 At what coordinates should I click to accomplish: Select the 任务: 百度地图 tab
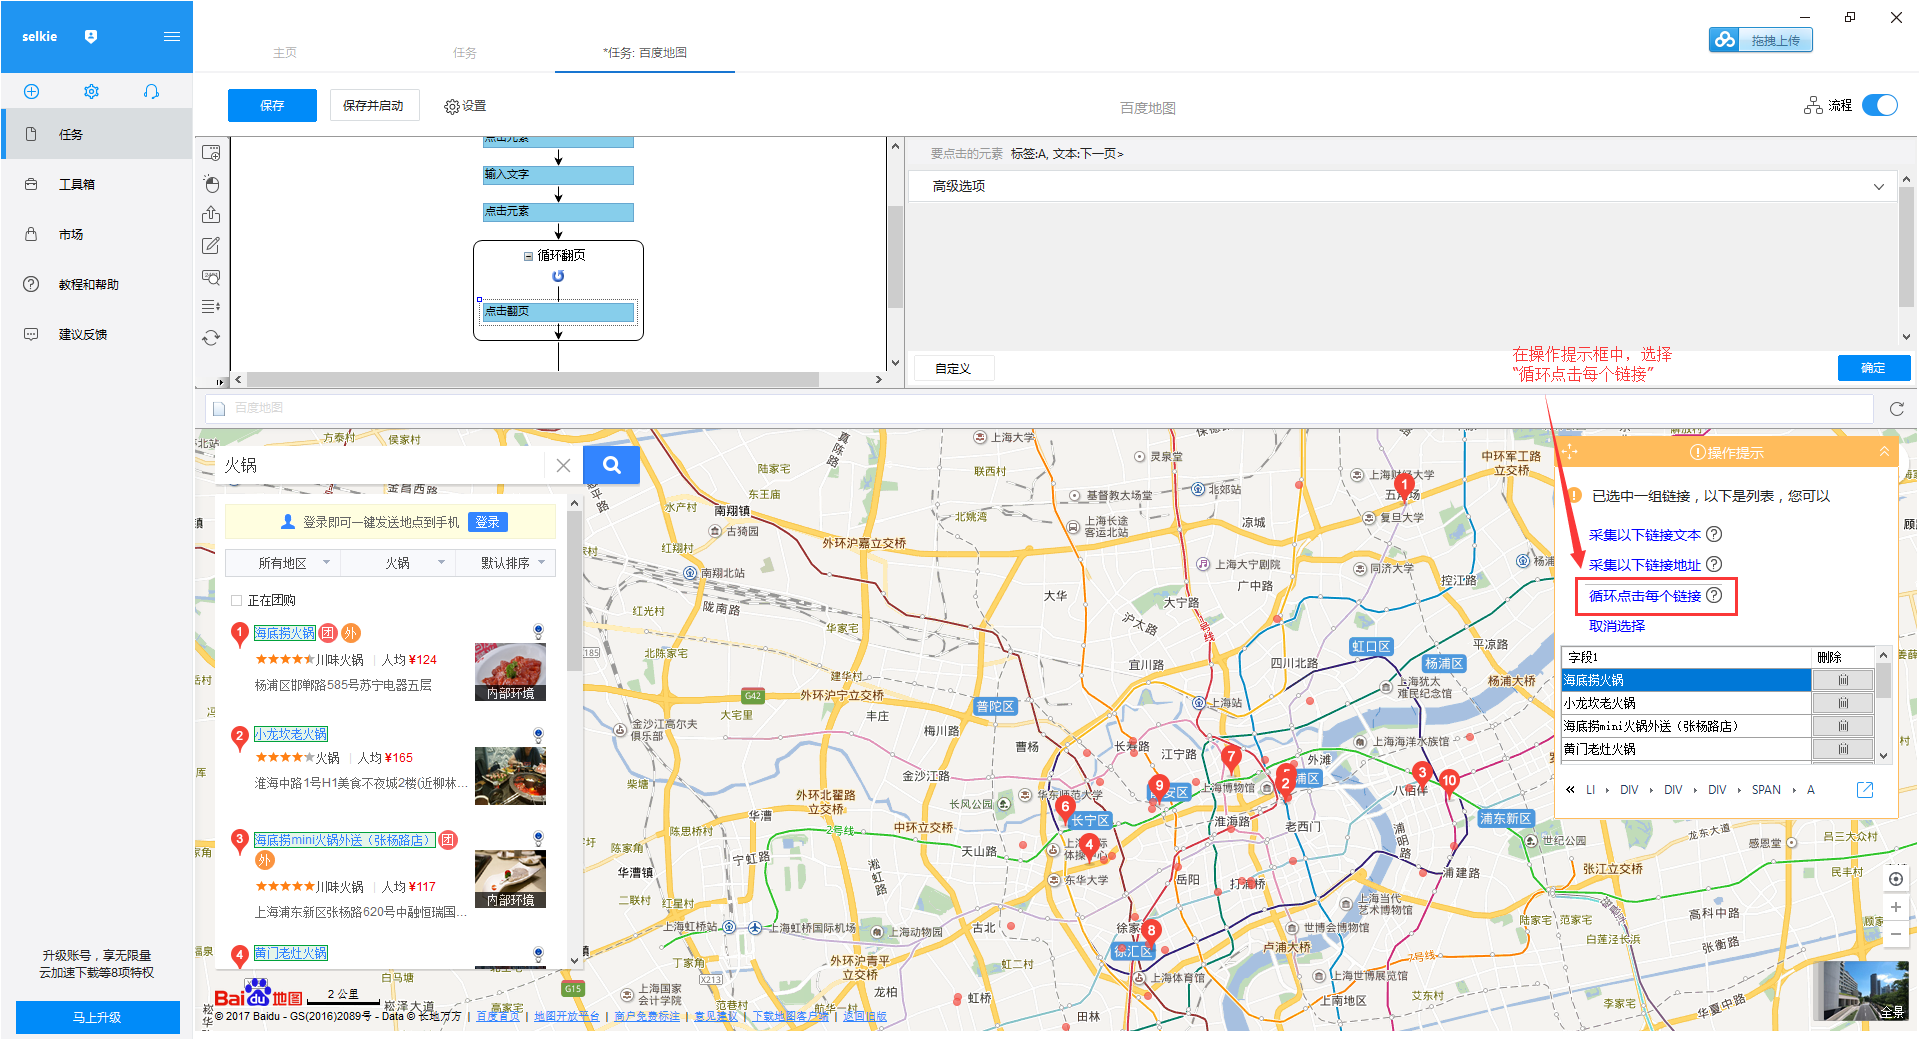pyautogui.click(x=645, y=53)
